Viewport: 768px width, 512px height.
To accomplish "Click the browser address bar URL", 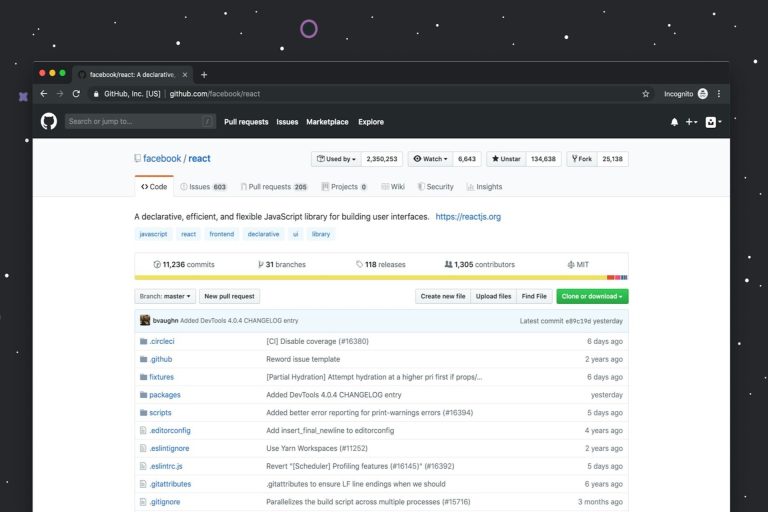I will pos(215,94).
